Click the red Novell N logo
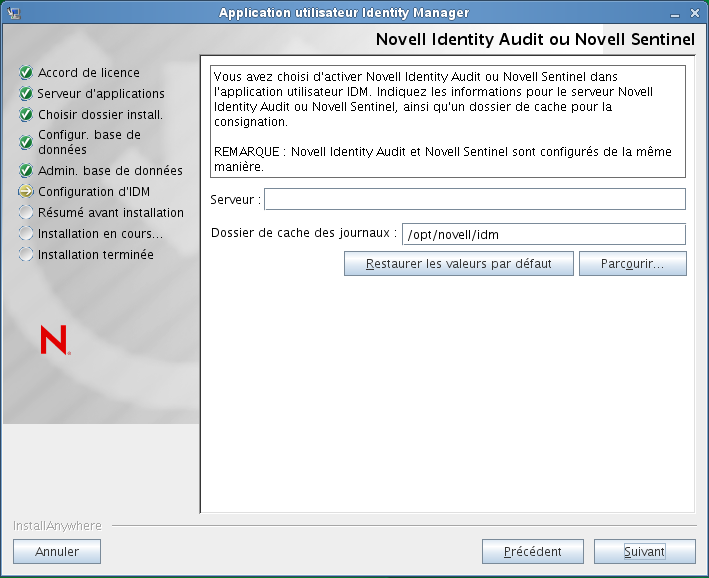The width and height of the screenshot is (709, 578). pyautogui.click(x=55, y=340)
